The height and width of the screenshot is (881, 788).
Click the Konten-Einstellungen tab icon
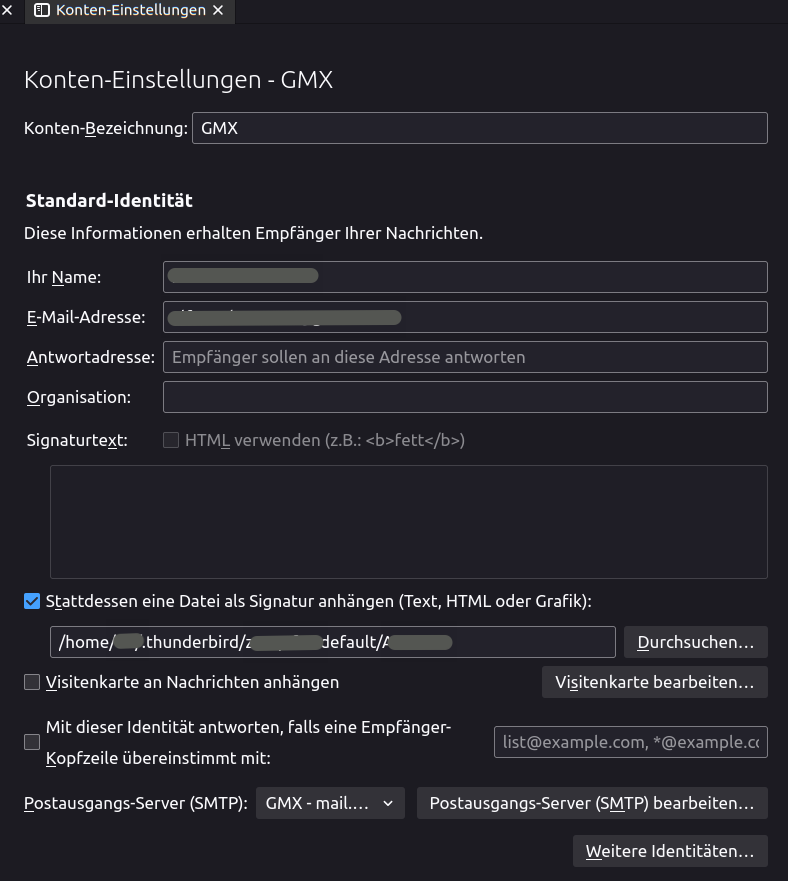41,11
